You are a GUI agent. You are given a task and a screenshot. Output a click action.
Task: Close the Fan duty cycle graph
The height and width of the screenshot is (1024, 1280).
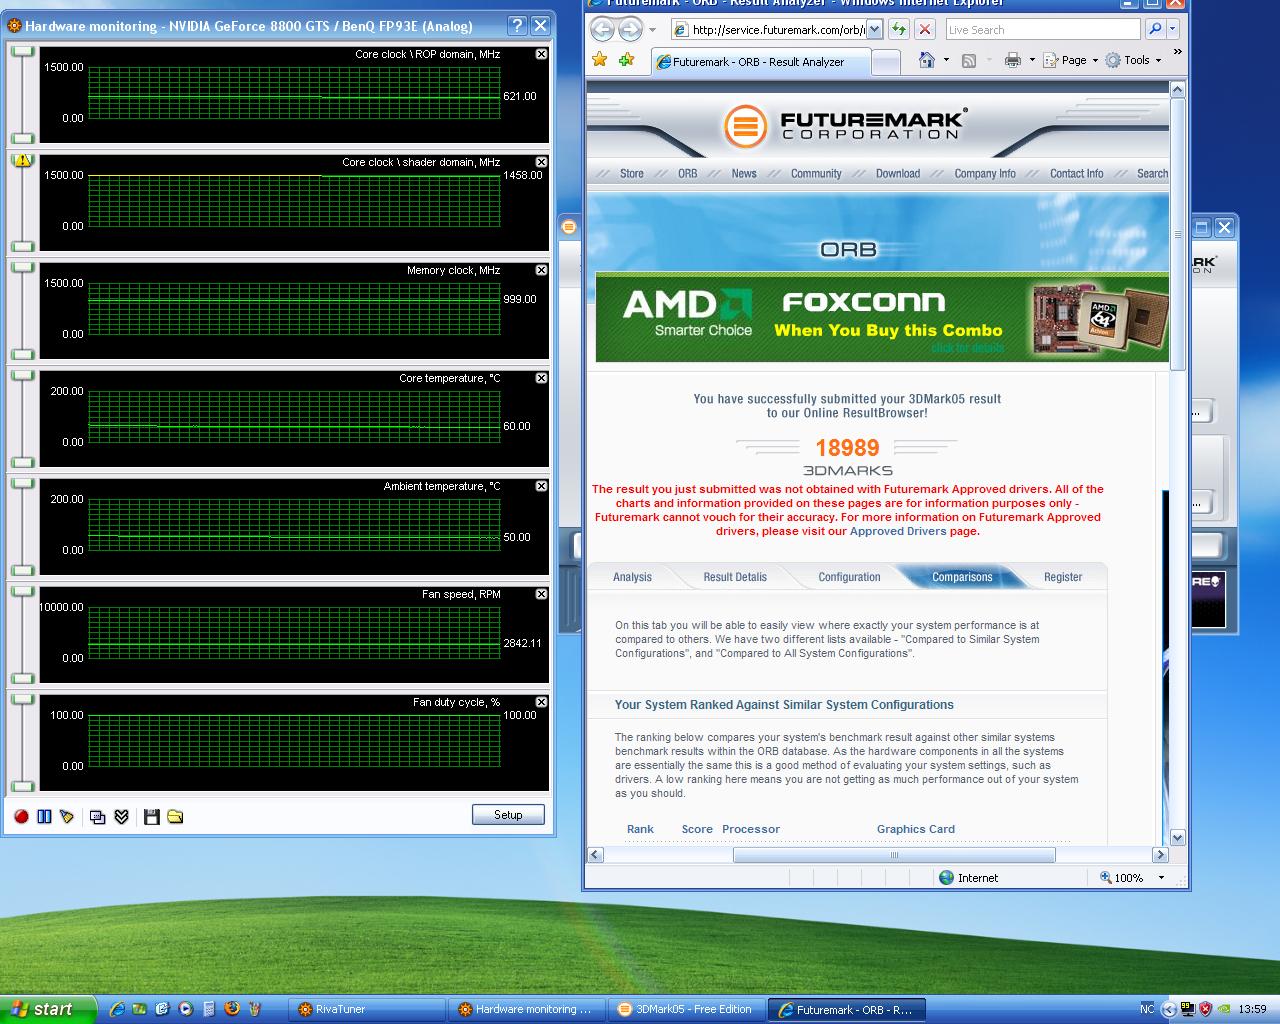point(541,702)
